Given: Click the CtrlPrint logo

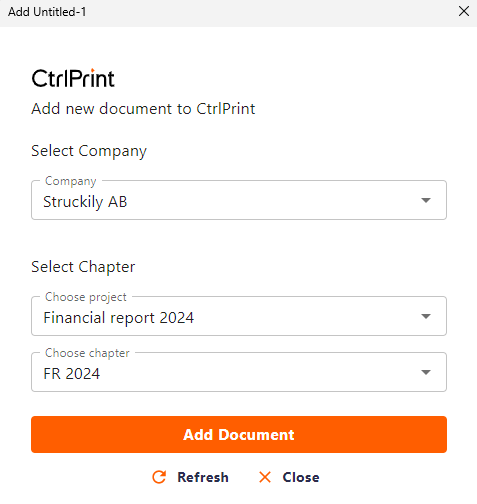Looking at the screenshot, I should click(x=73, y=79).
